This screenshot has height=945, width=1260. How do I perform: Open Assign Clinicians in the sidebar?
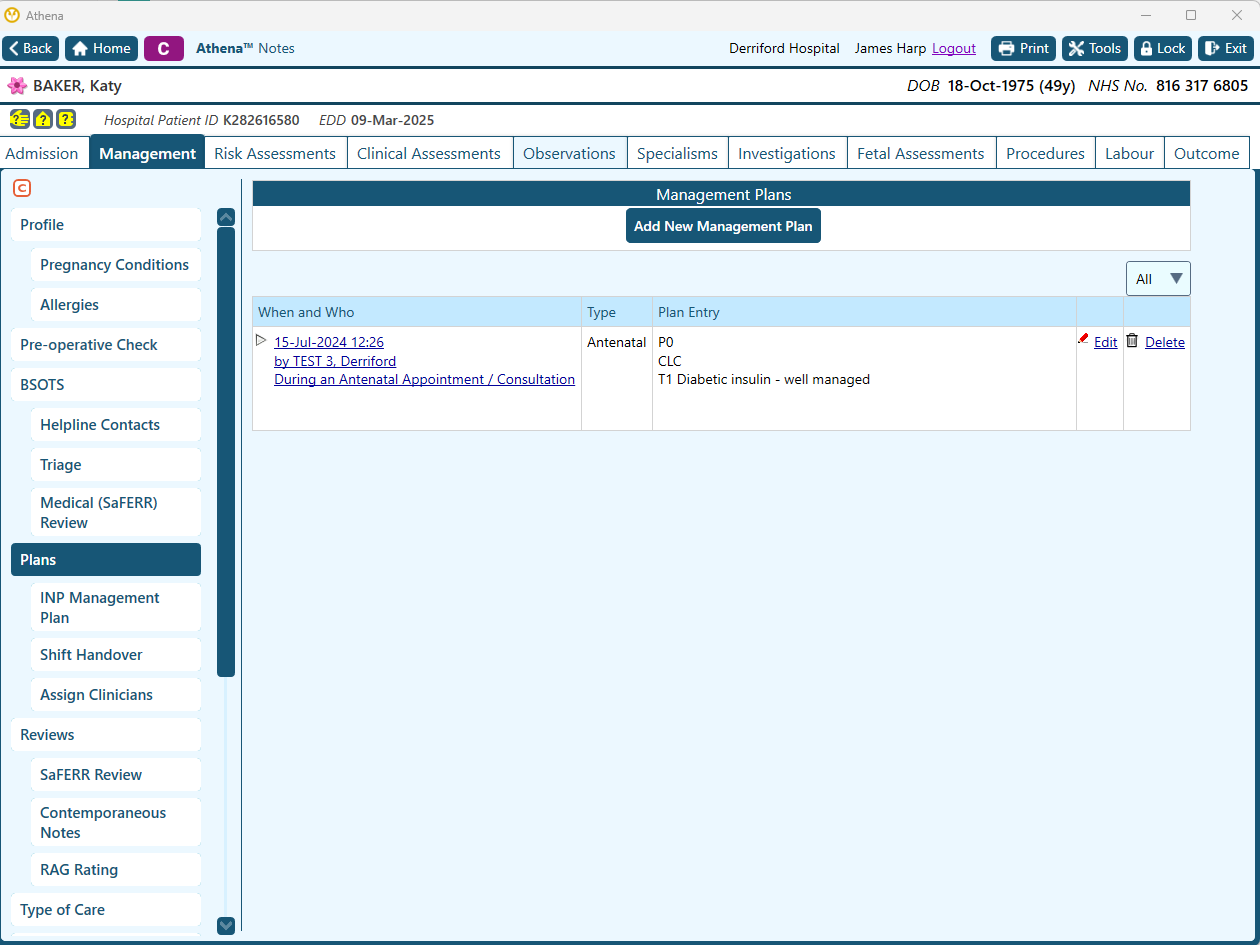click(x=116, y=695)
